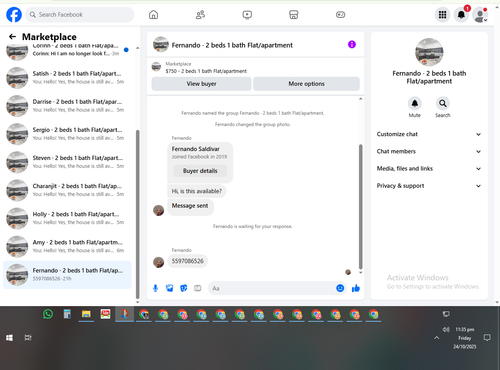Open Buyer details for Fernando Saldivar
Screen dimensions: 500x370
click(x=200, y=171)
